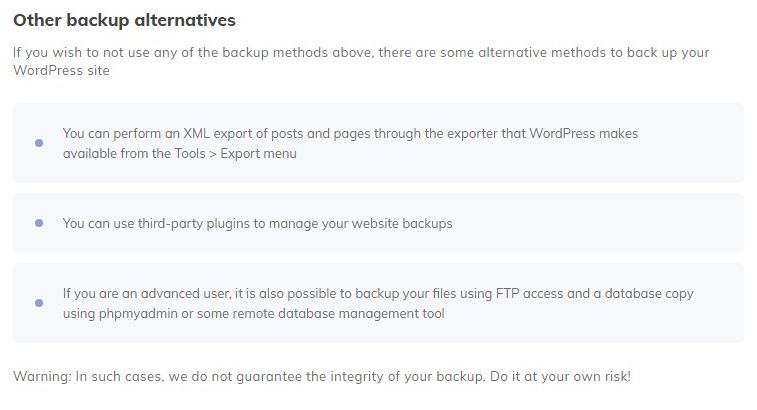
Task: Click the bullet dot beside XML export item
Action: pyautogui.click(x=39, y=143)
